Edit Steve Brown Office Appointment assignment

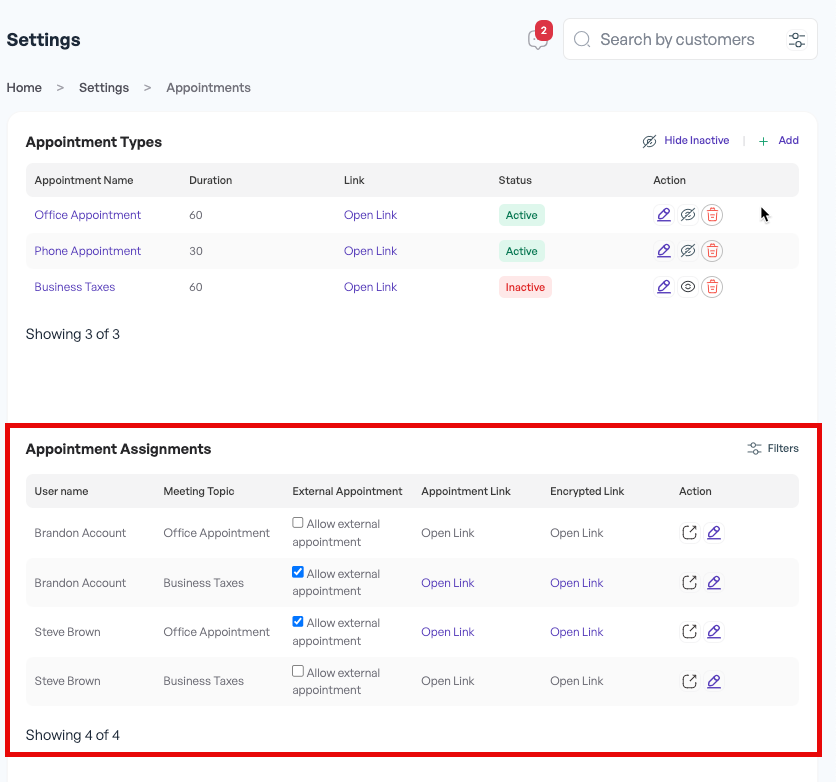714,632
